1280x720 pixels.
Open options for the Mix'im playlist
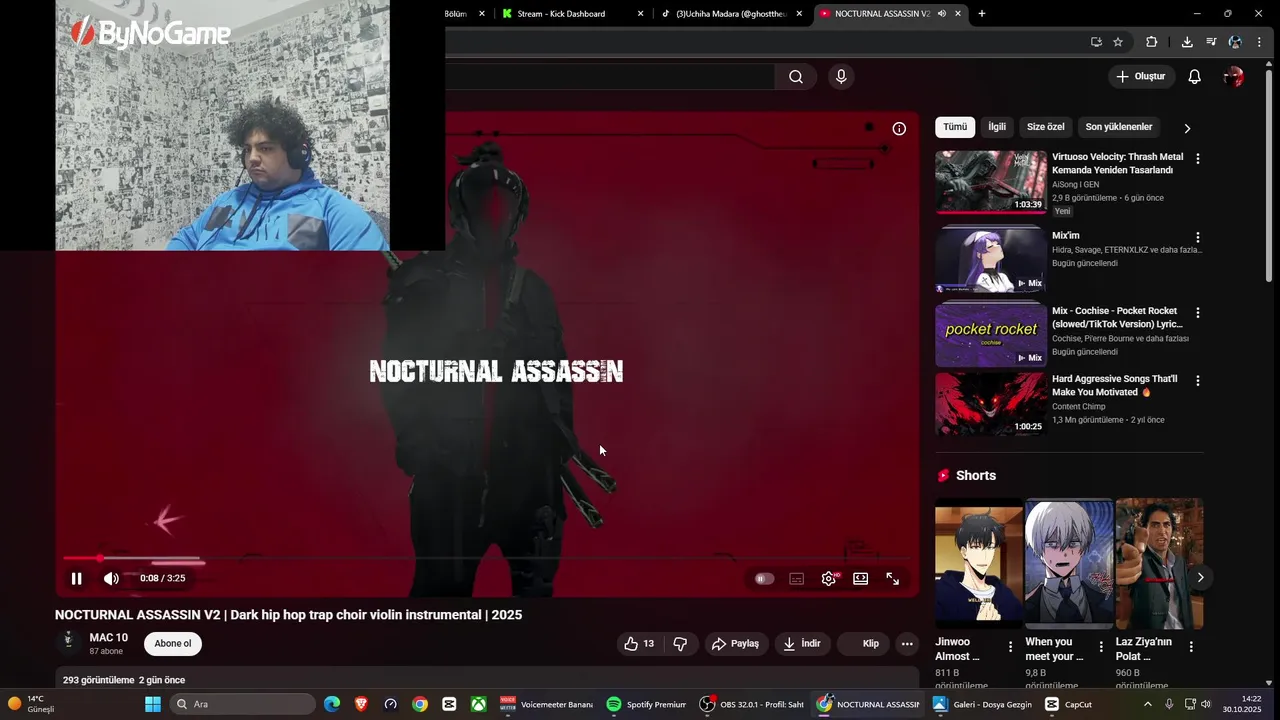[x=1197, y=238]
